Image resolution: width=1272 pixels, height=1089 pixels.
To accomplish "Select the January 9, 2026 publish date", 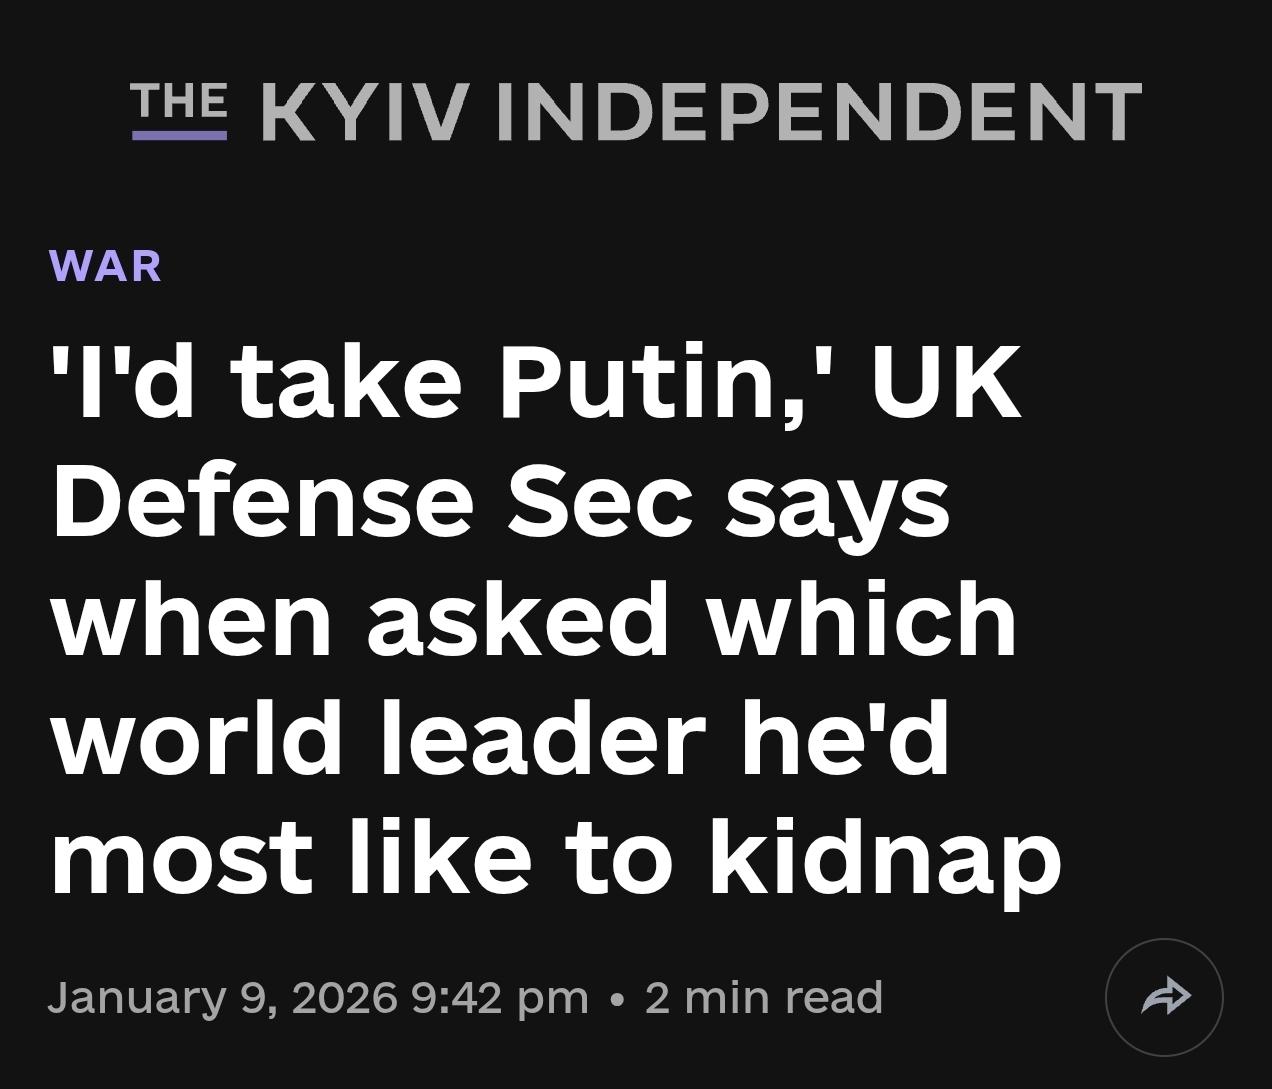I will tap(222, 997).
